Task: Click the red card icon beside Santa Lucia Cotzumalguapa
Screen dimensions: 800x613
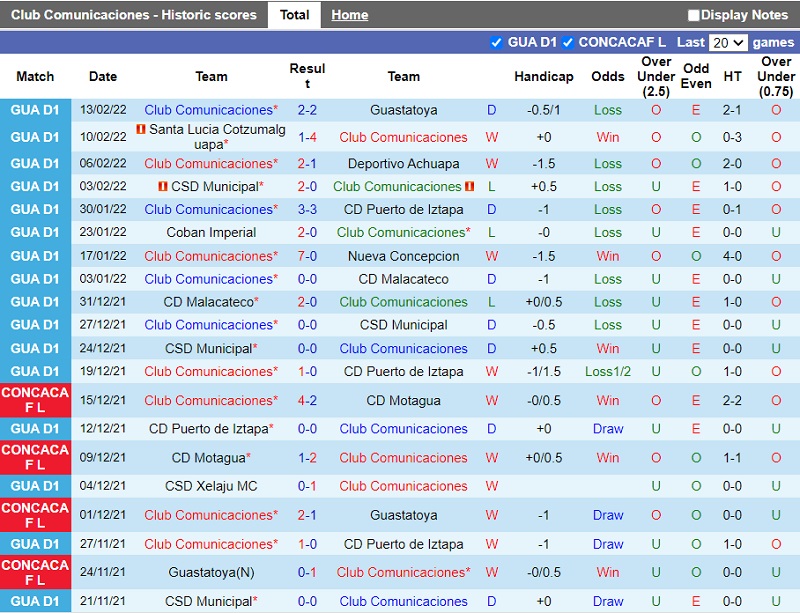Action: [141, 130]
